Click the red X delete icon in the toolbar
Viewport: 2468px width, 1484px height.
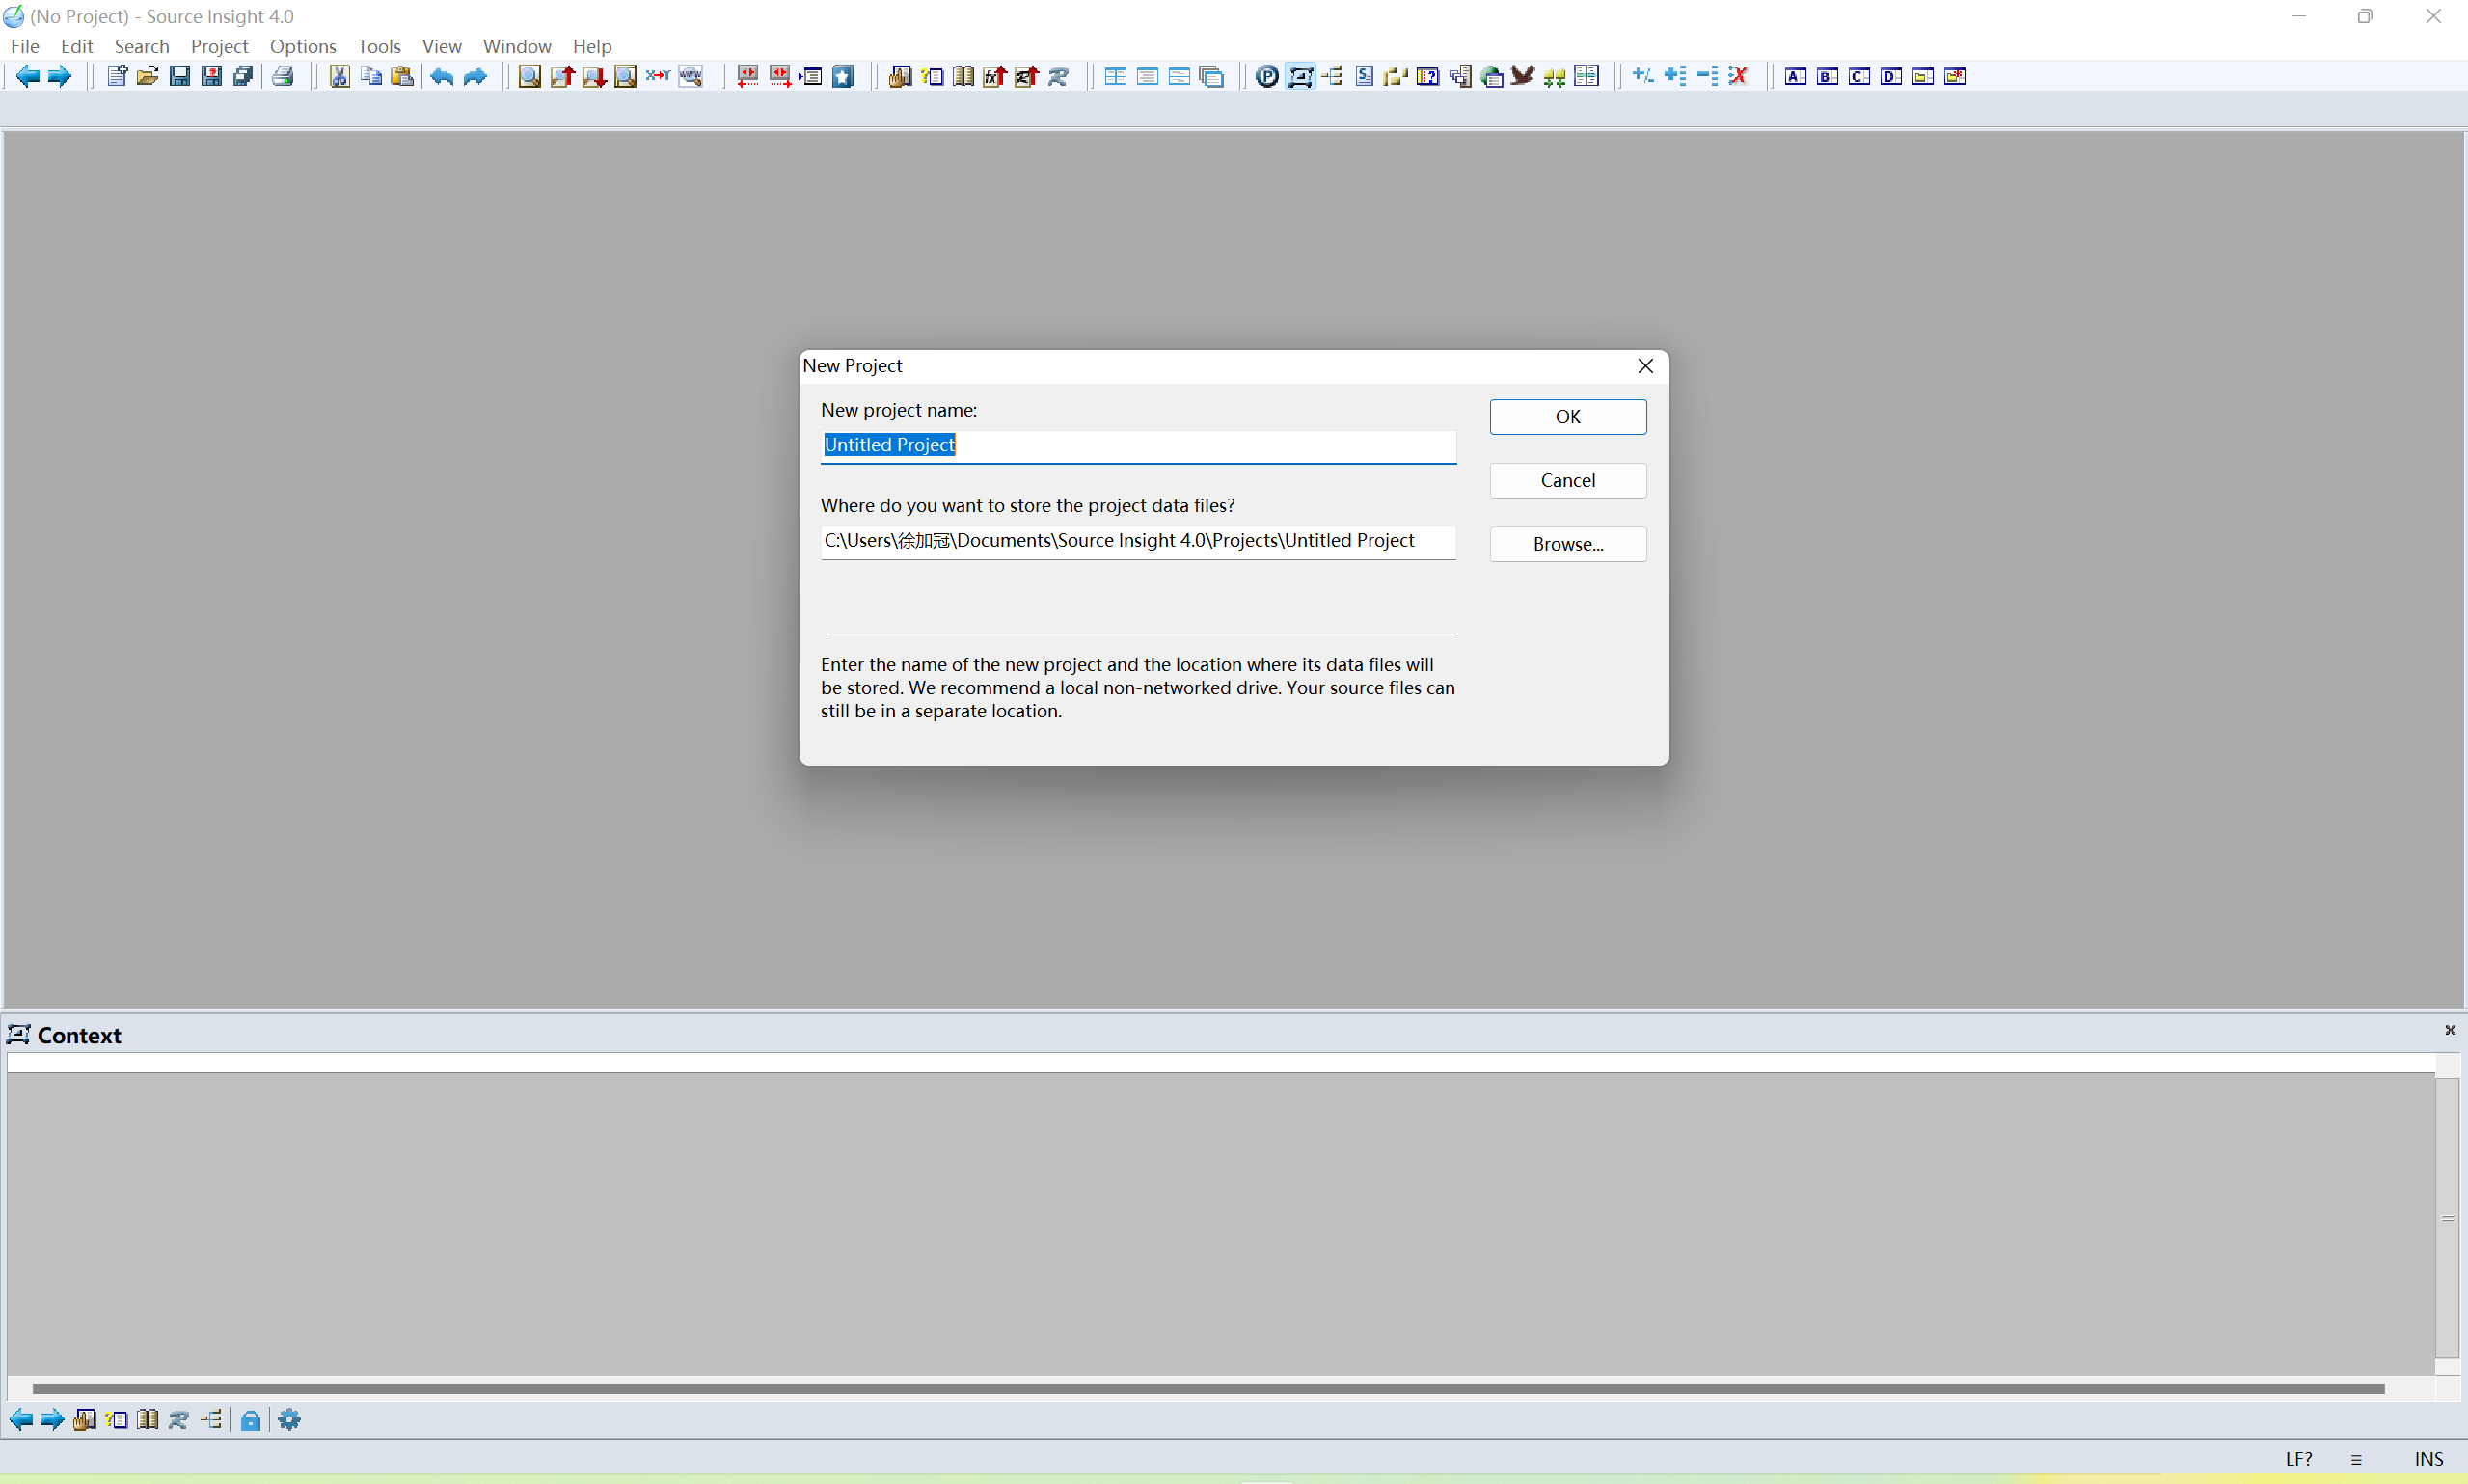tap(1739, 76)
